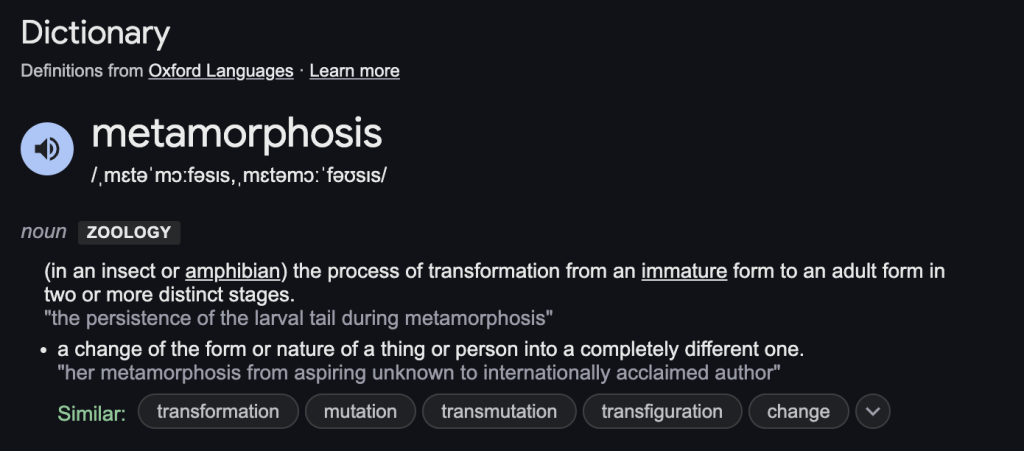
Task: Click the Learn more link
Action: click(x=354, y=71)
